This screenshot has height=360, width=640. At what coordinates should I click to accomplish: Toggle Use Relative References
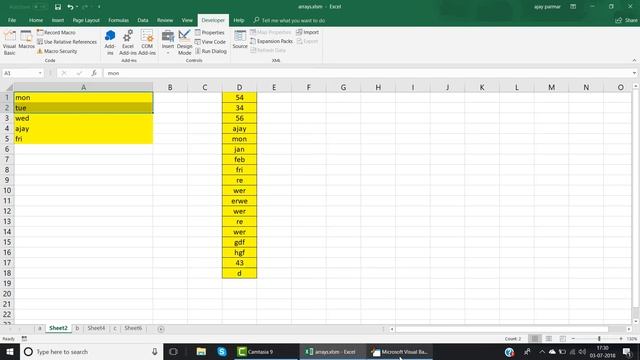tap(67, 42)
